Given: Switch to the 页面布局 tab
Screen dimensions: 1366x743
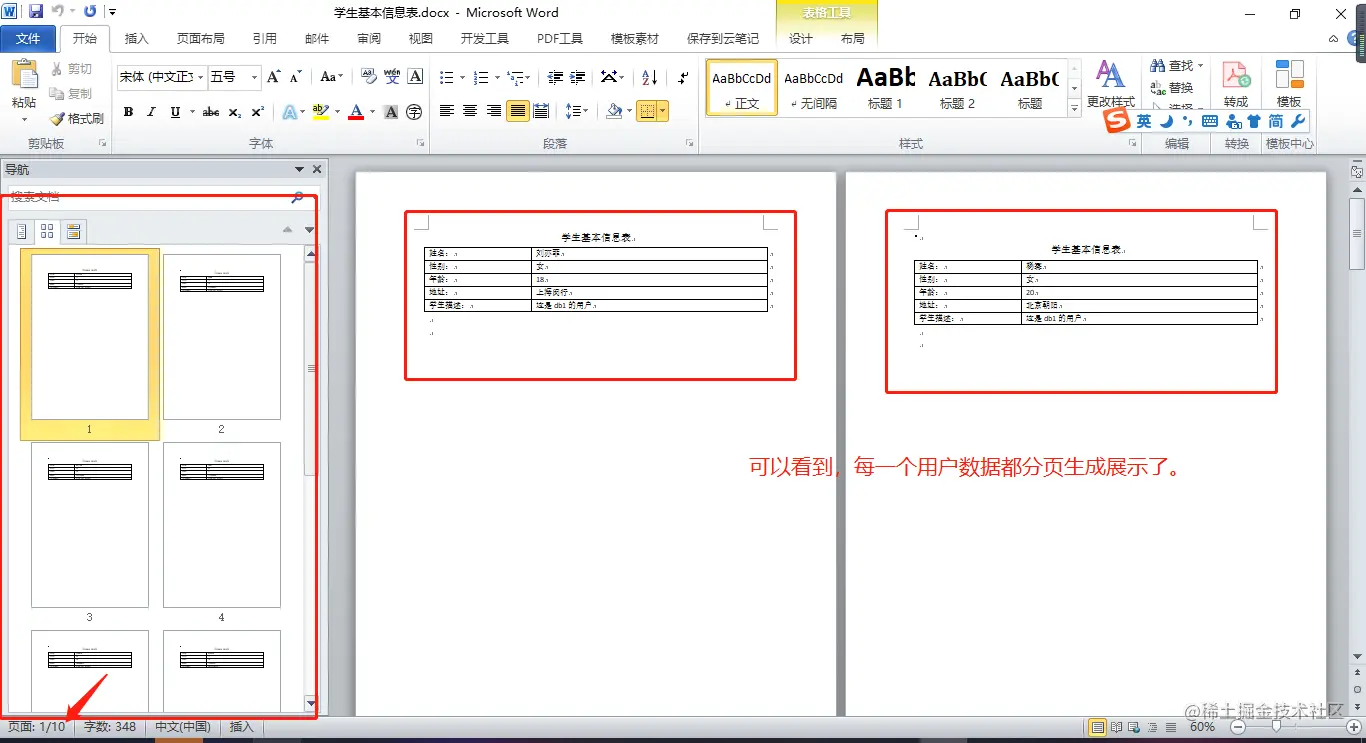Looking at the screenshot, I should pyautogui.click(x=201, y=39).
